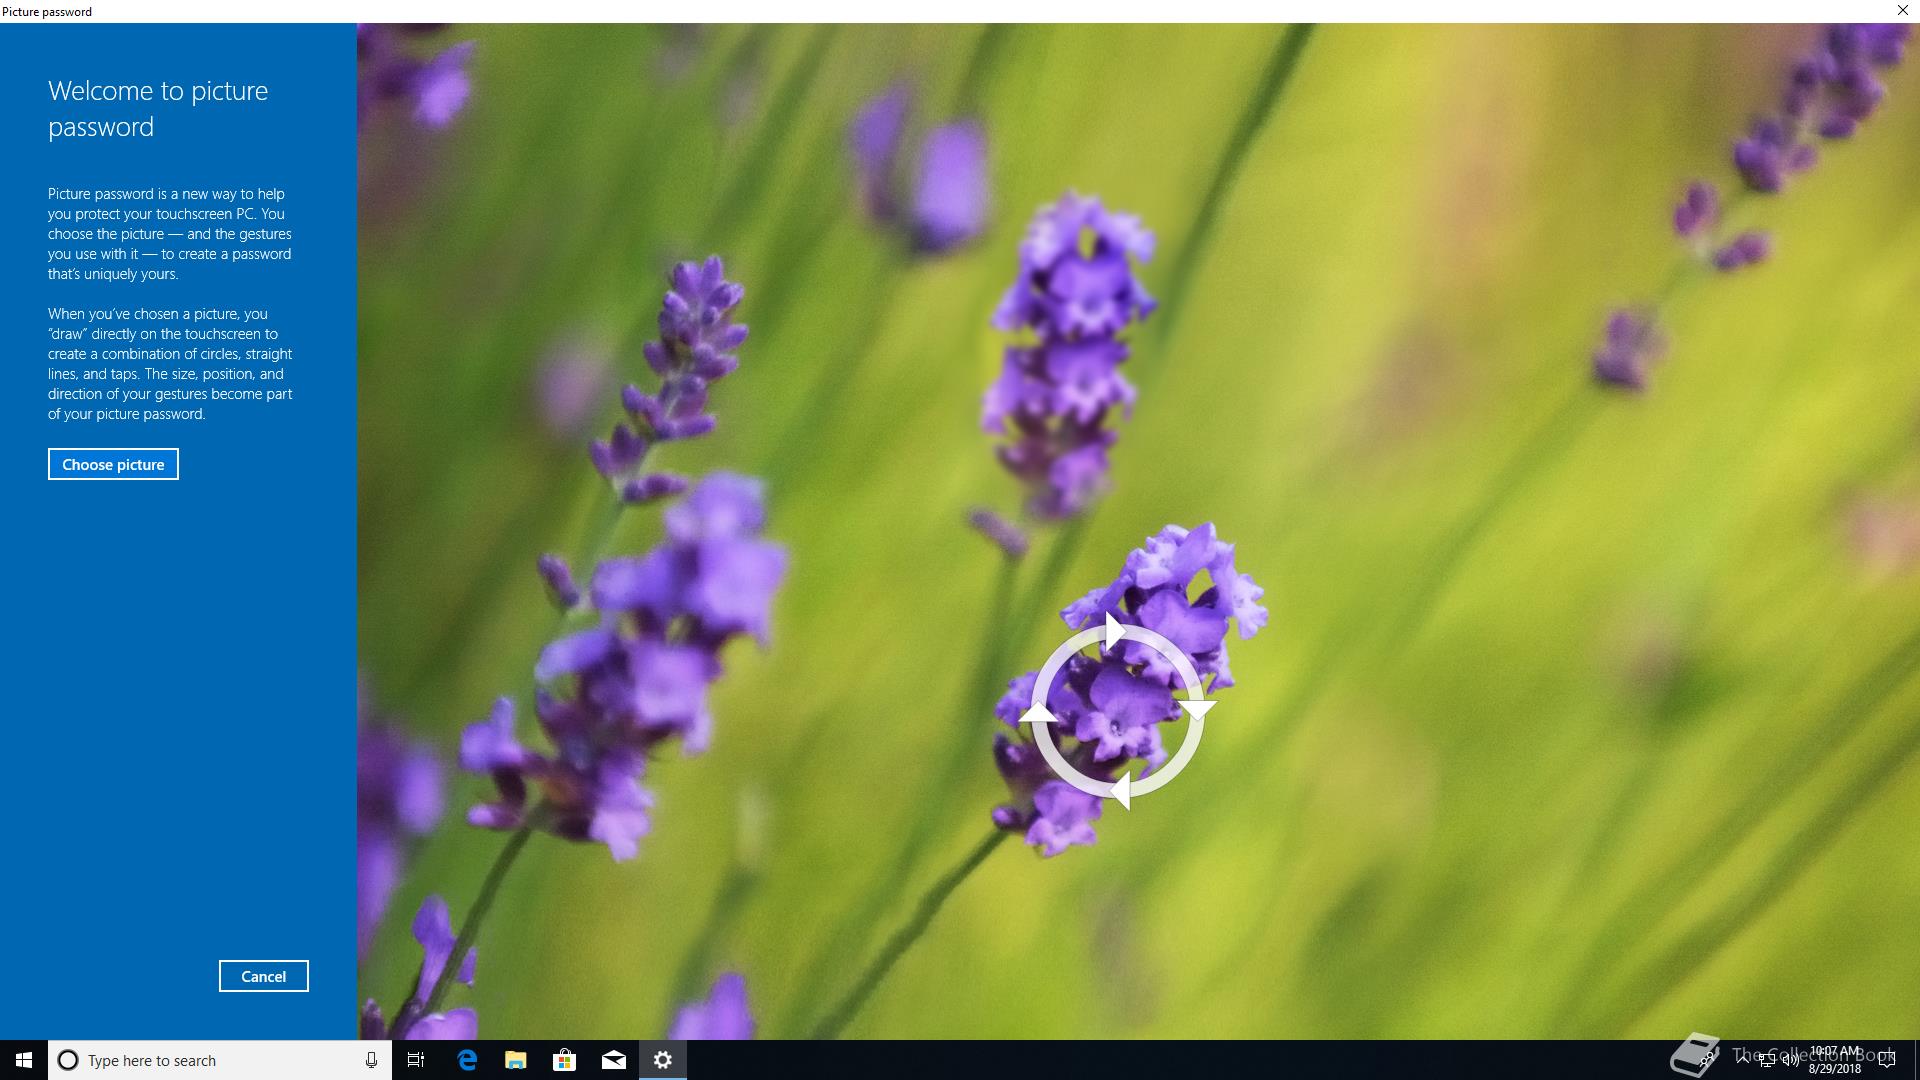Open the network status tray icon
This screenshot has width=1920, height=1080.
pos(1767,1060)
